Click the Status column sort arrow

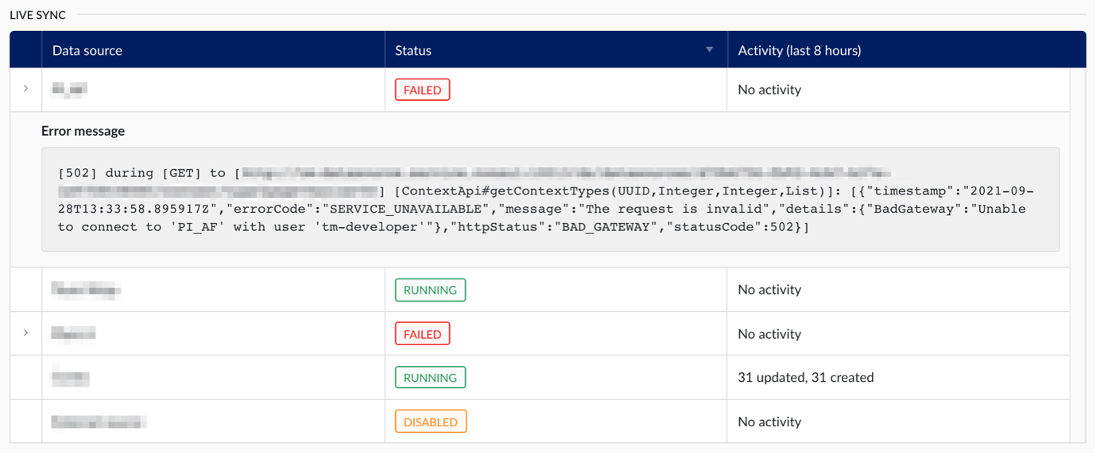pyautogui.click(x=709, y=50)
